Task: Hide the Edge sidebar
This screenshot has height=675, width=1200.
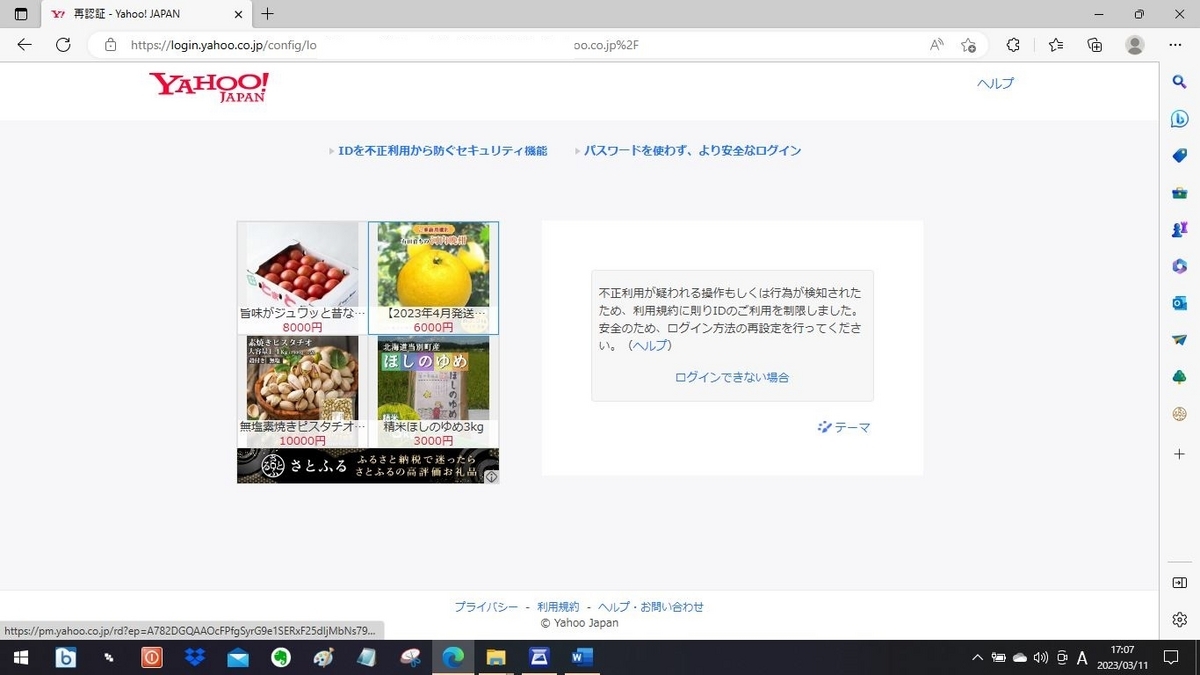Action: click(1179, 583)
